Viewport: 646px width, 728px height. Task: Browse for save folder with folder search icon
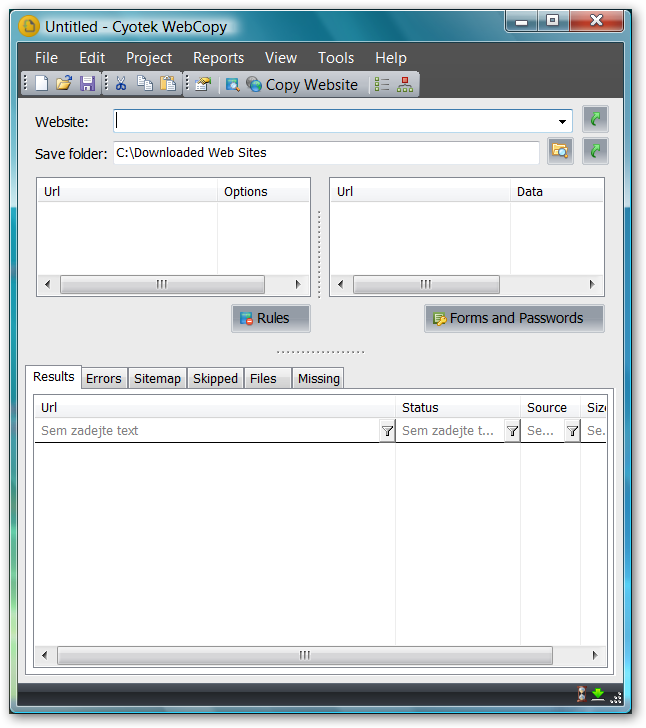click(x=561, y=151)
